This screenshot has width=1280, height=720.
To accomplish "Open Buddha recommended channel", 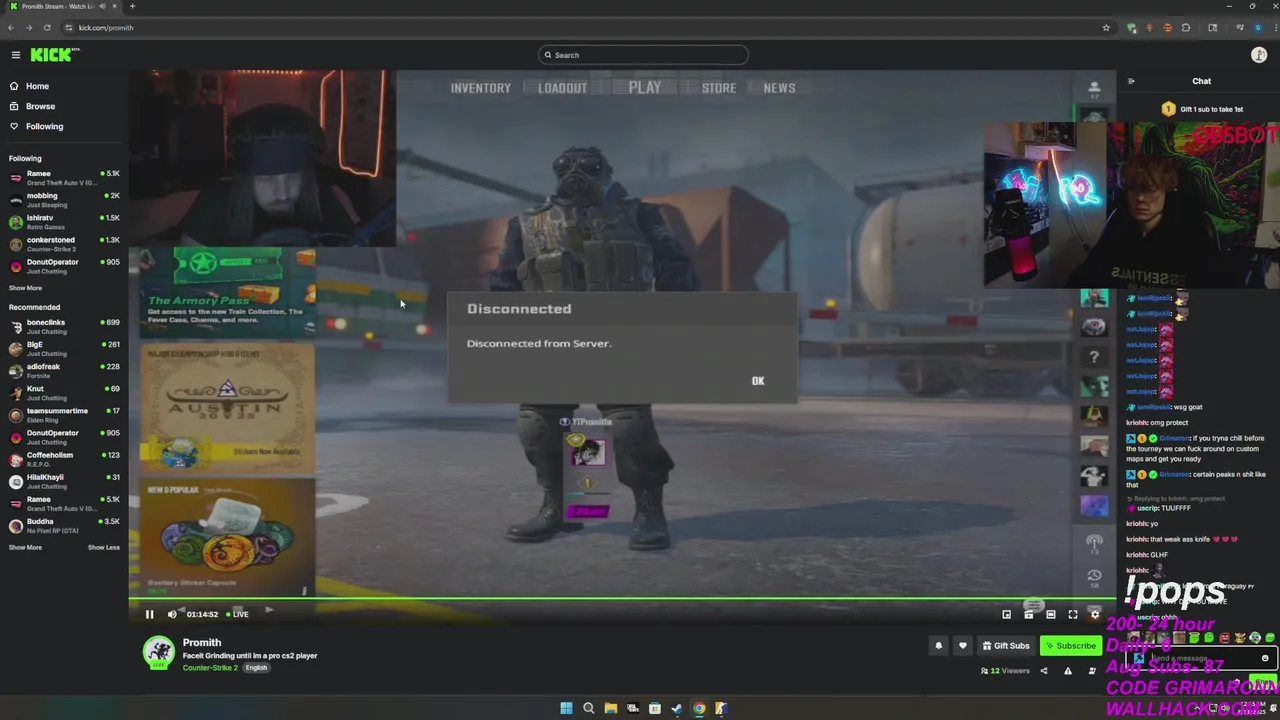I will pyautogui.click(x=64, y=525).
